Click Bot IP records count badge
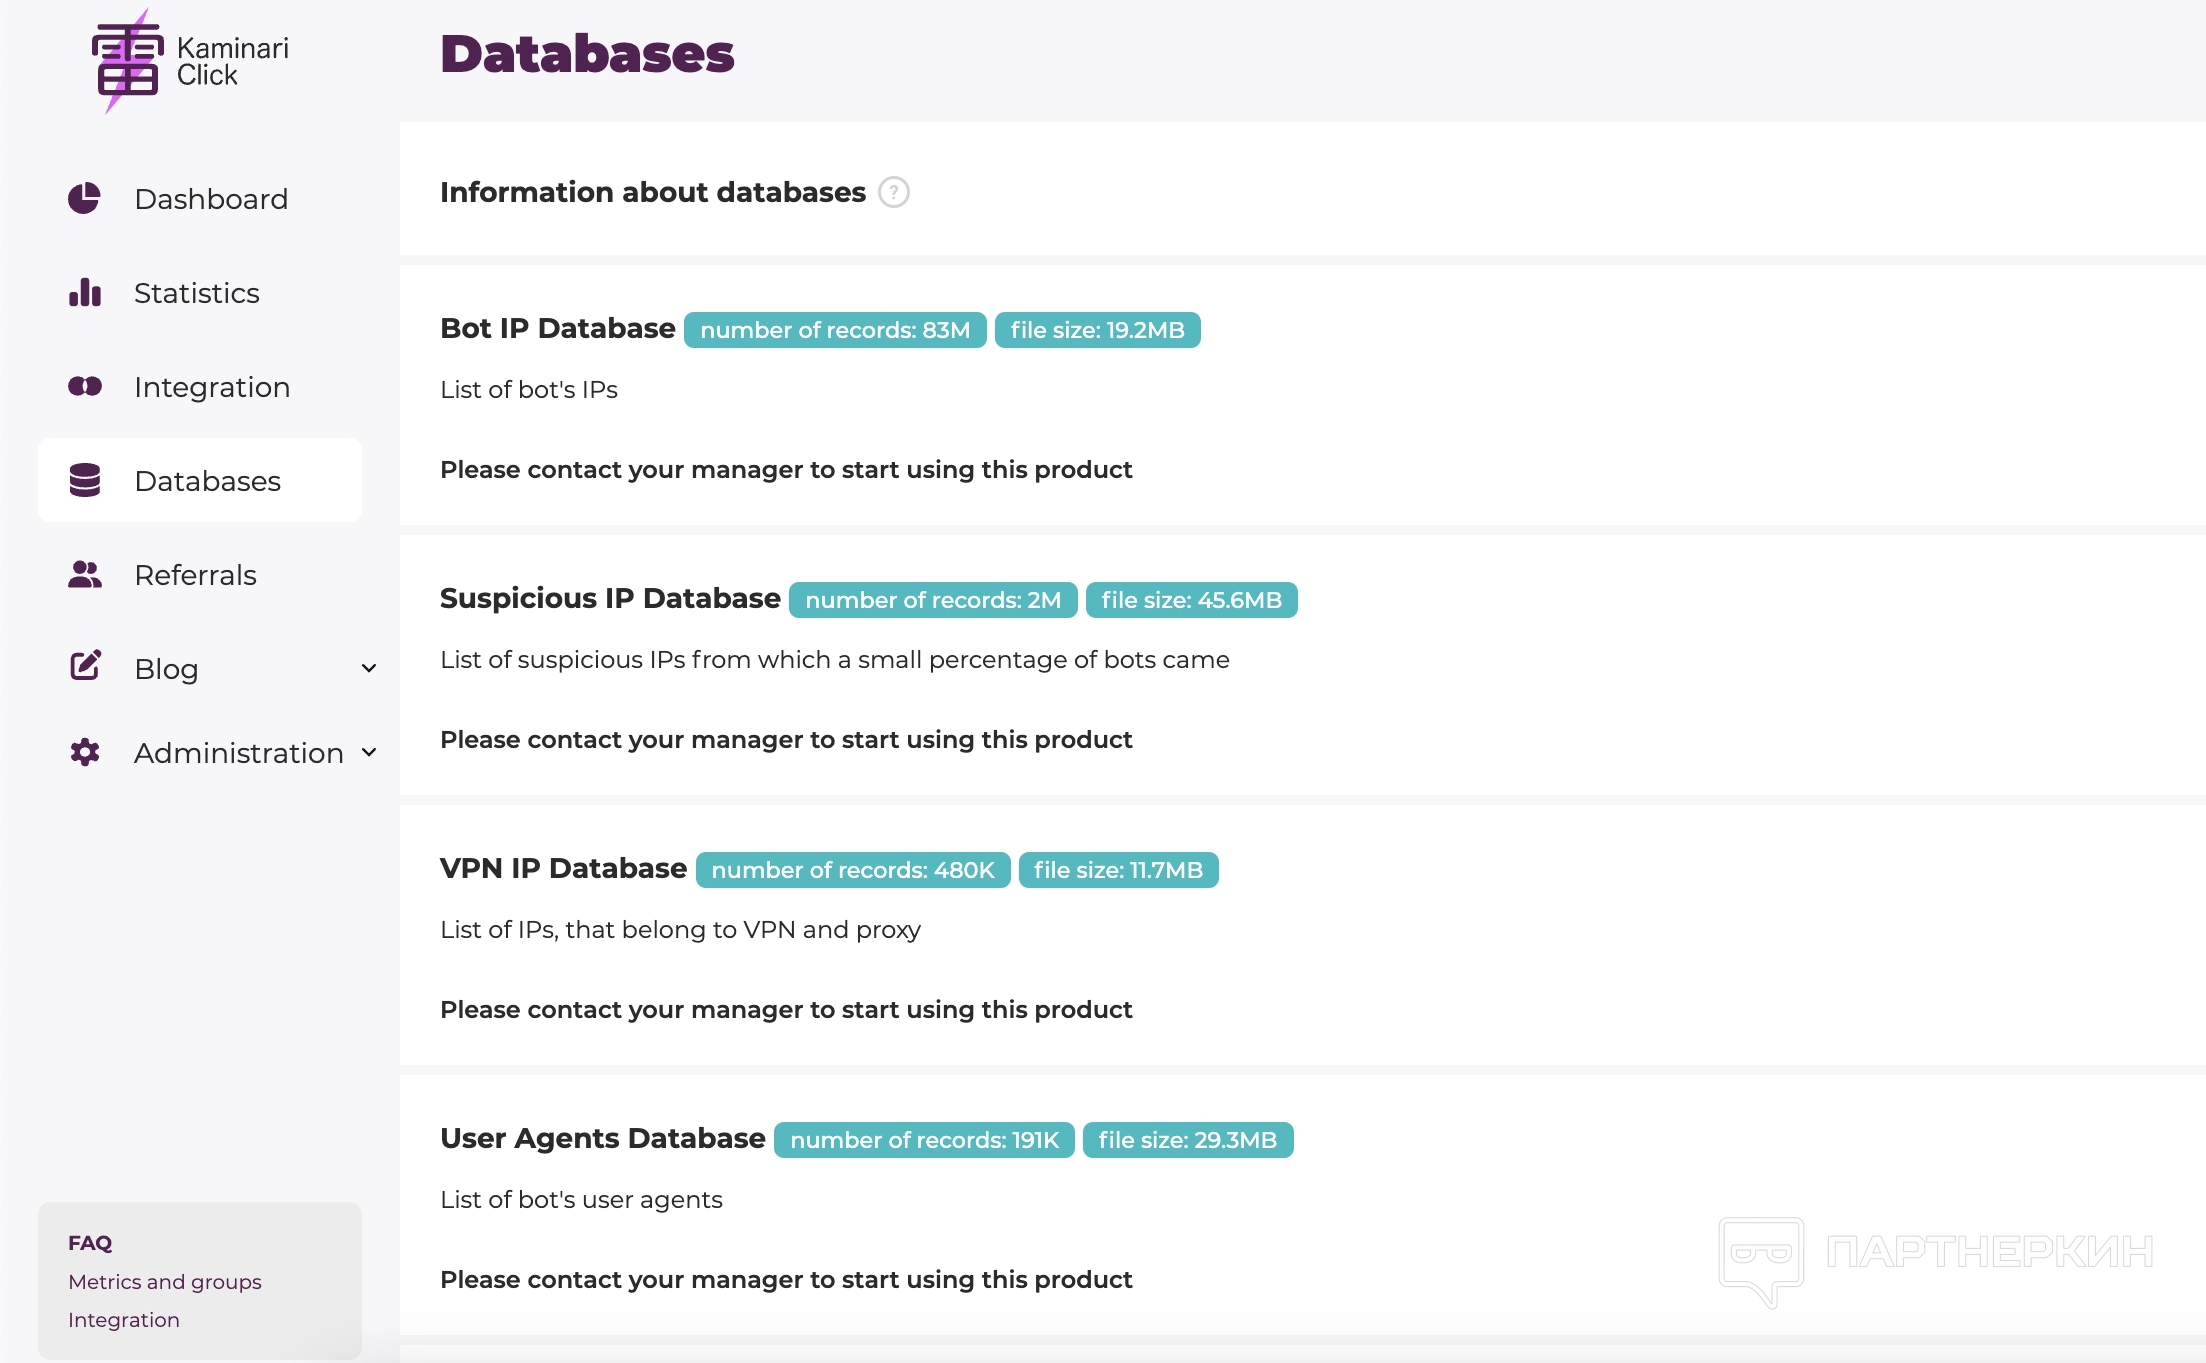This screenshot has height=1363, width=2206. [x=835, y=330]
